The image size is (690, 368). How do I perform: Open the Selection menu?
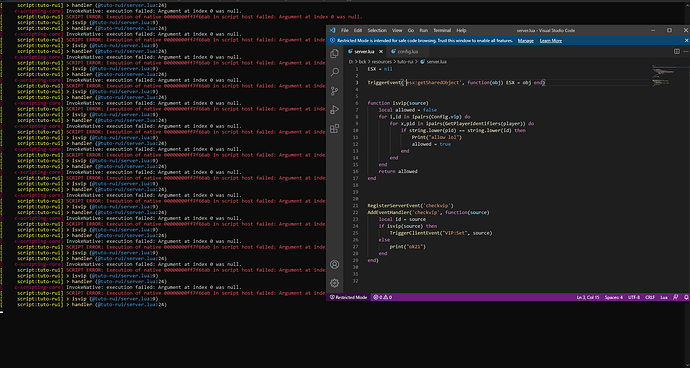[x=377, y=30]
